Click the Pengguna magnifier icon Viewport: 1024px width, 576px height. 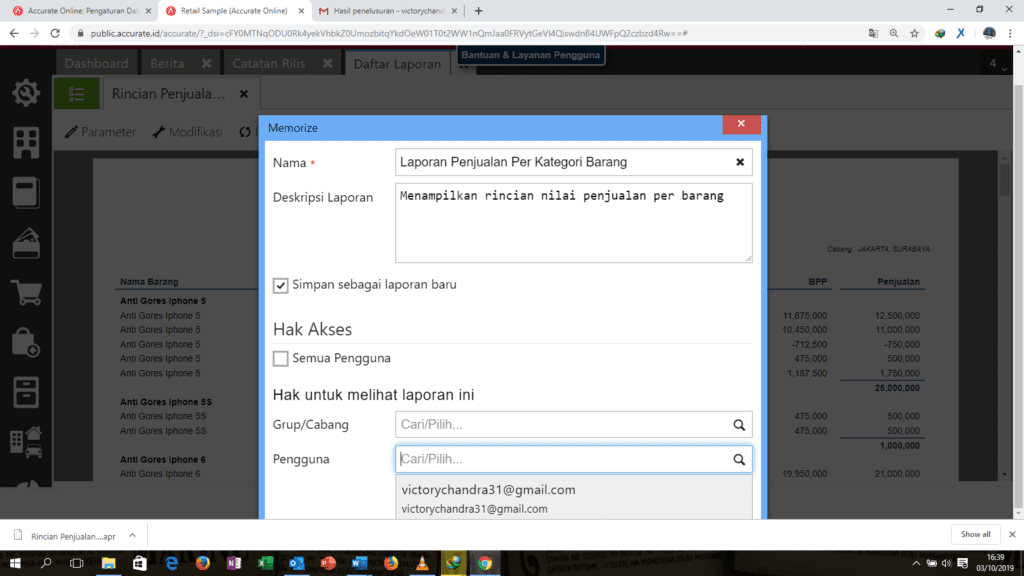[739, 460]
